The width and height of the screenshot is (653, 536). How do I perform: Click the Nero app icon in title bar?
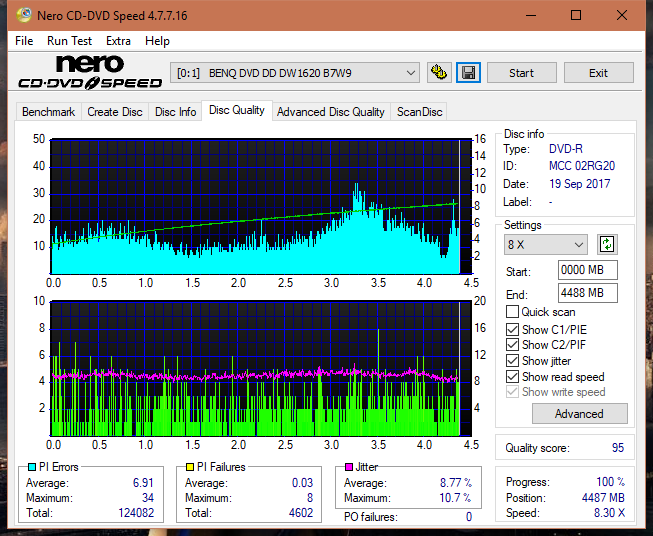click(x=24, y=15)
